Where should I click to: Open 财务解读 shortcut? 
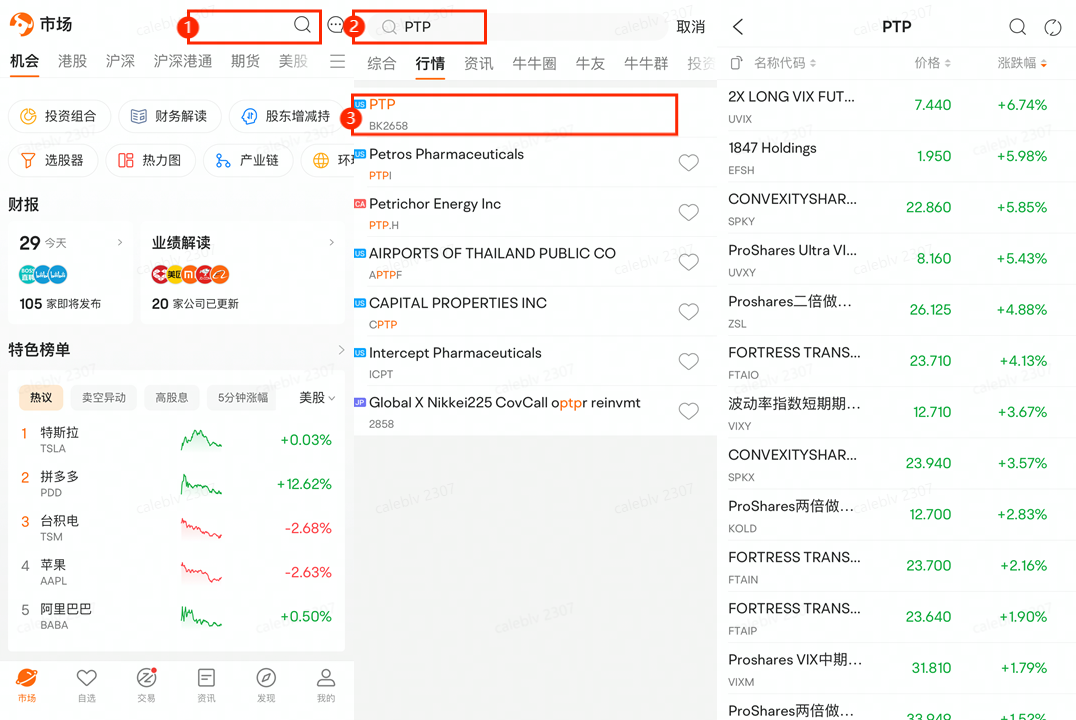coord(169,116)
